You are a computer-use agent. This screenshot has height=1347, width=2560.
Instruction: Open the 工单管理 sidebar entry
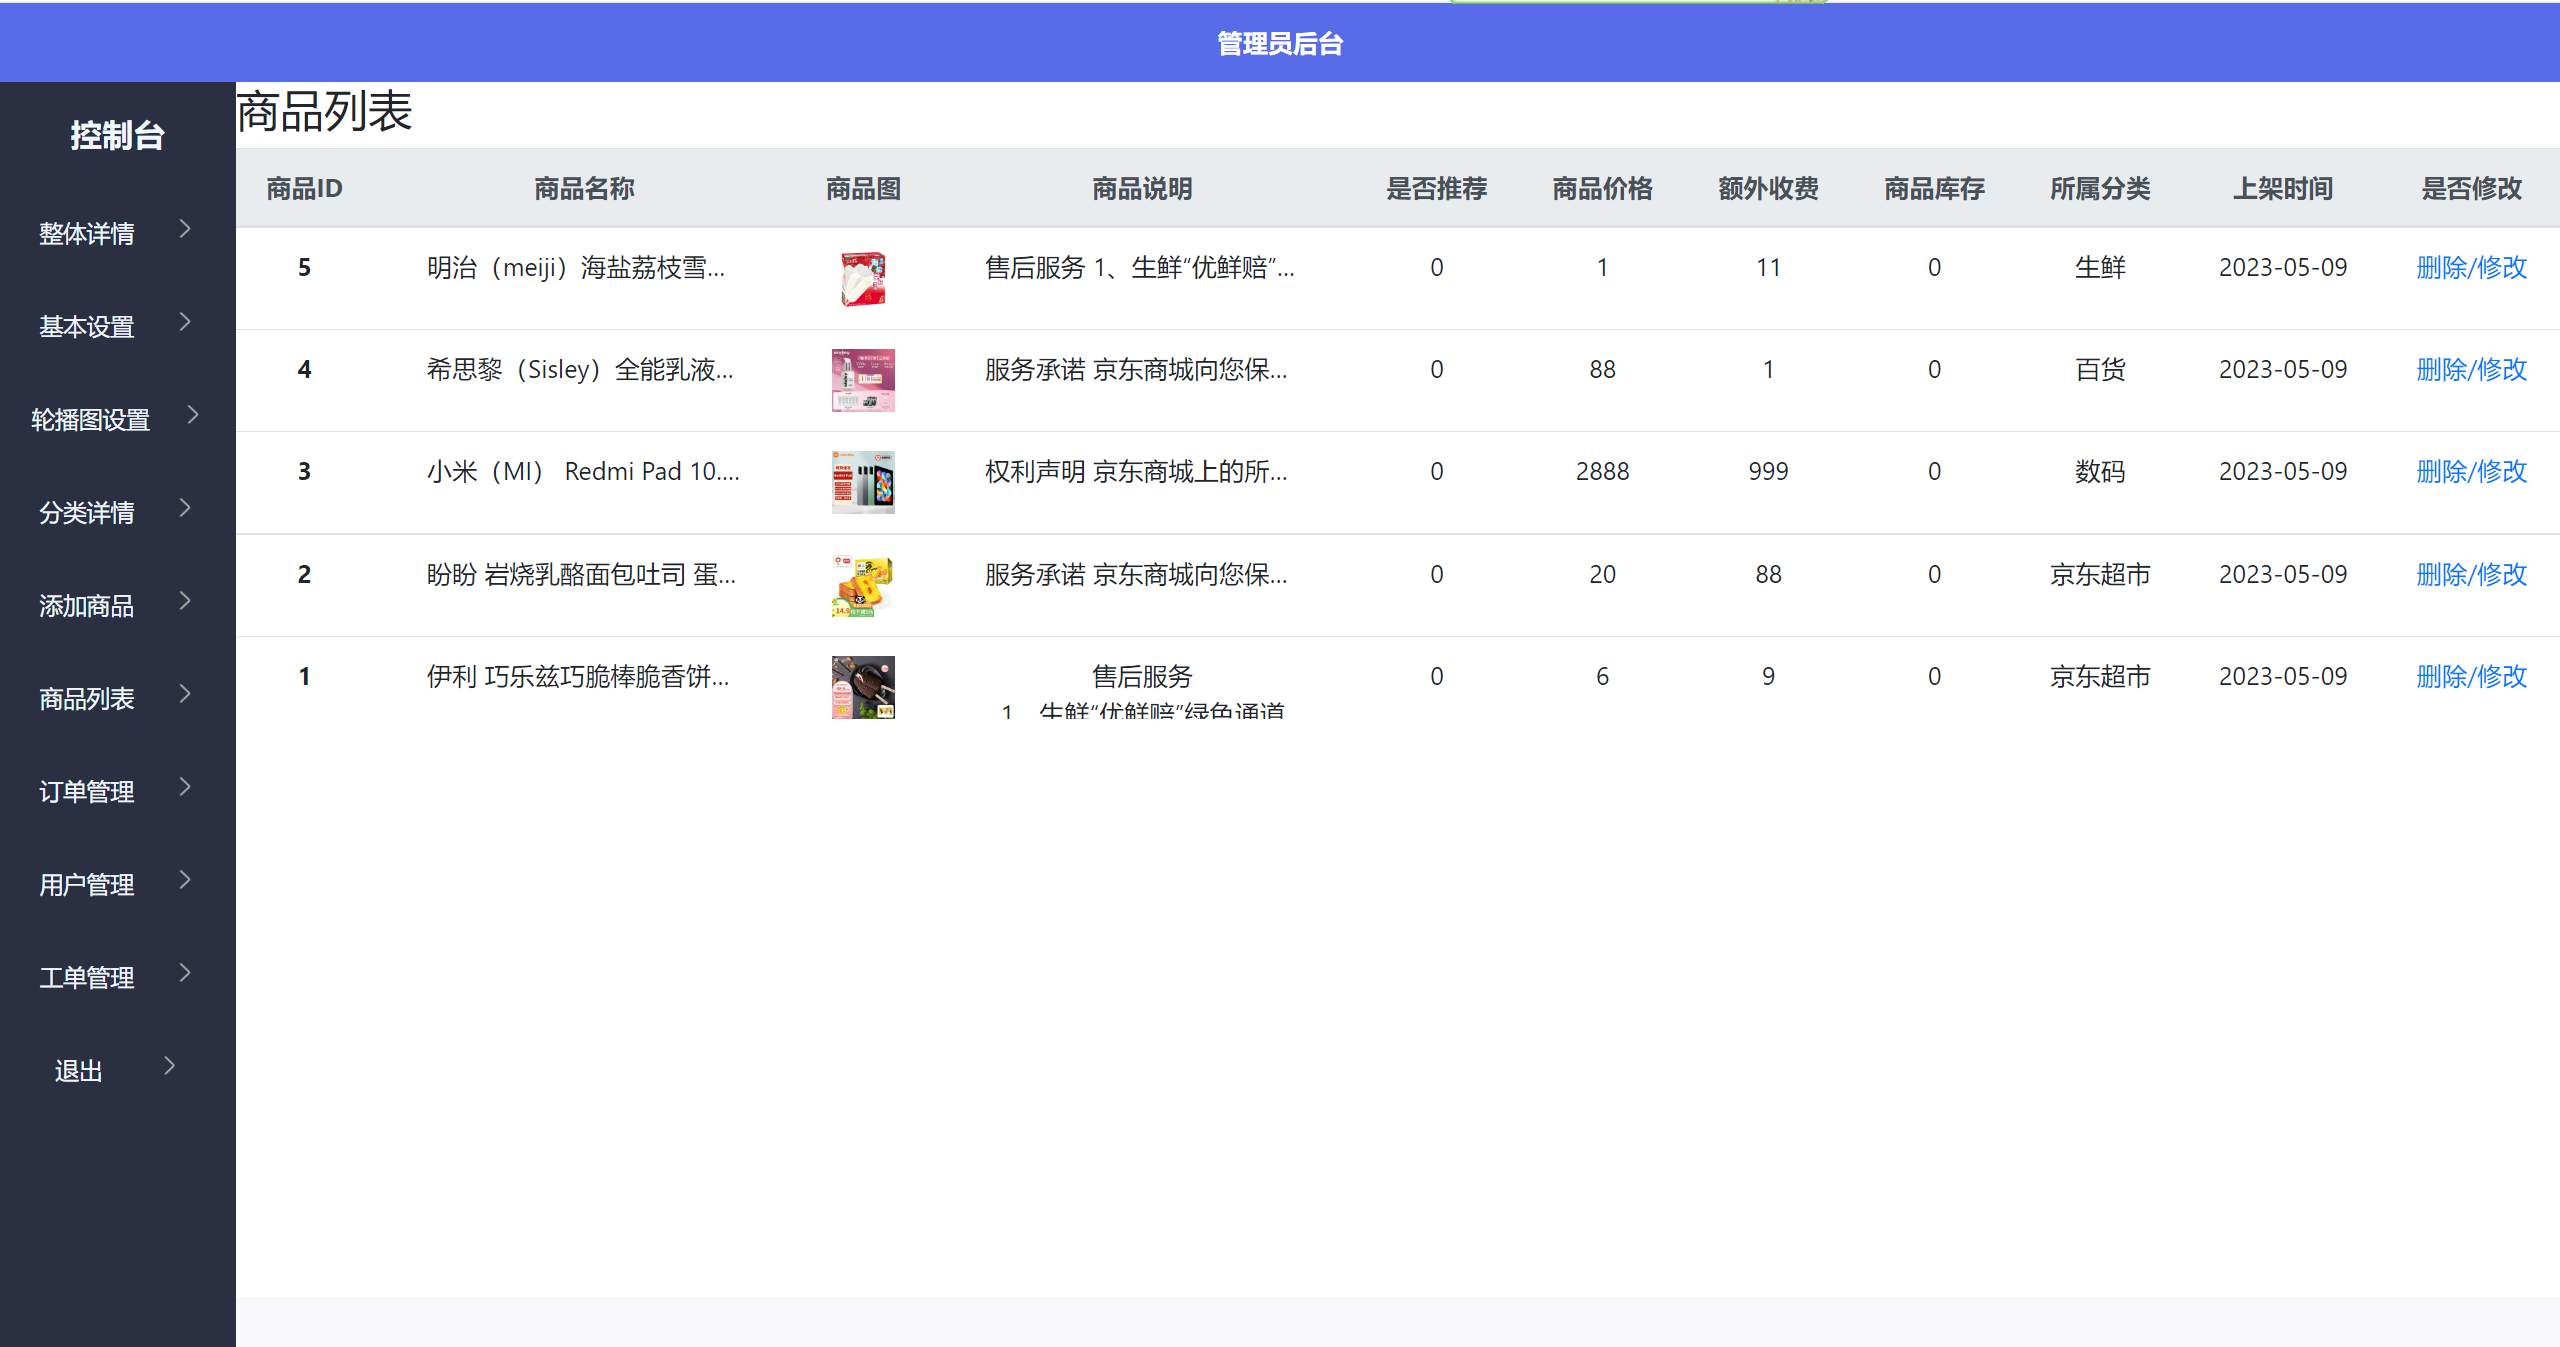pos(87,978)
